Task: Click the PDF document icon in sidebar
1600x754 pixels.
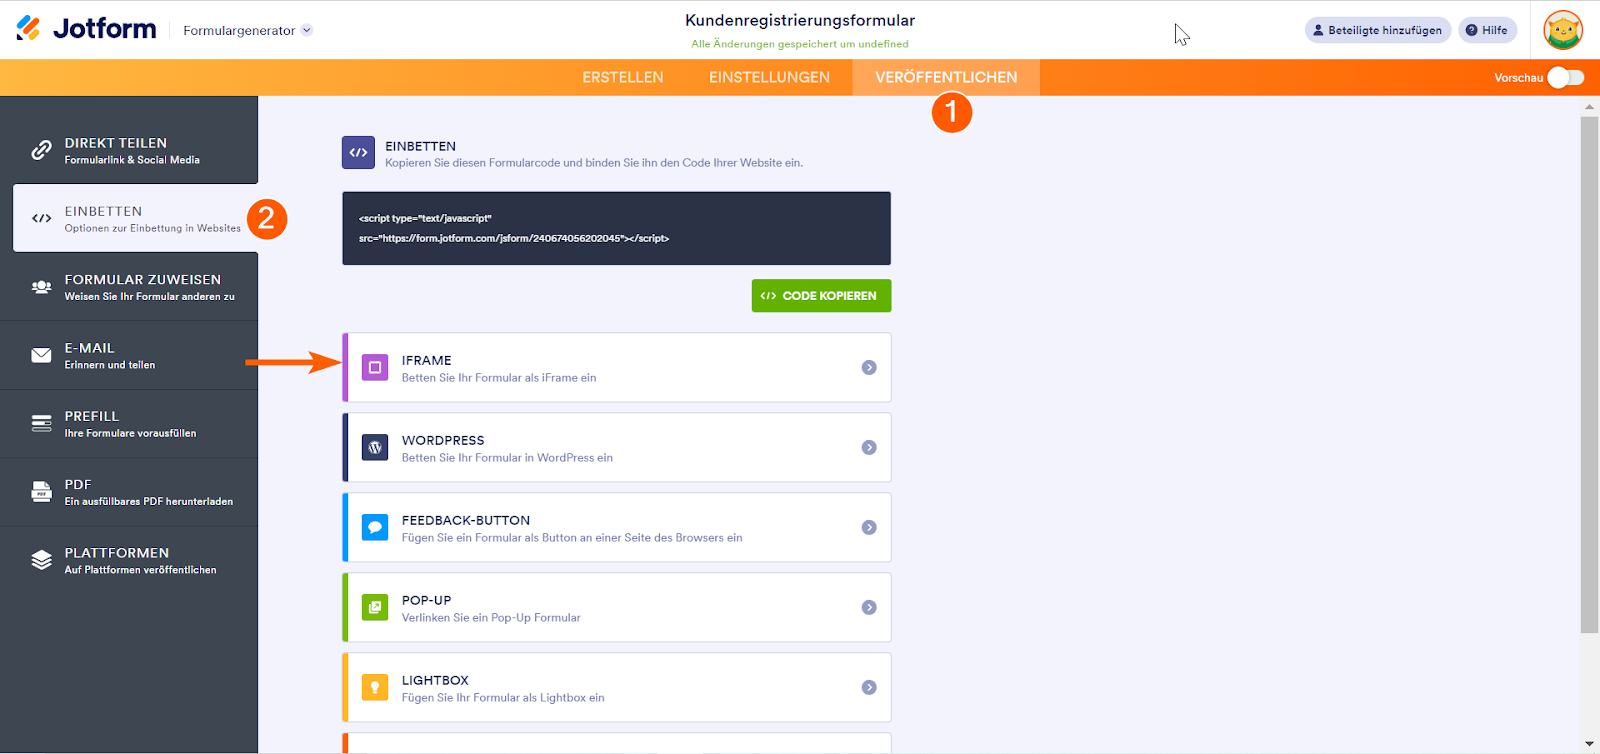Action: pos(41,492)
